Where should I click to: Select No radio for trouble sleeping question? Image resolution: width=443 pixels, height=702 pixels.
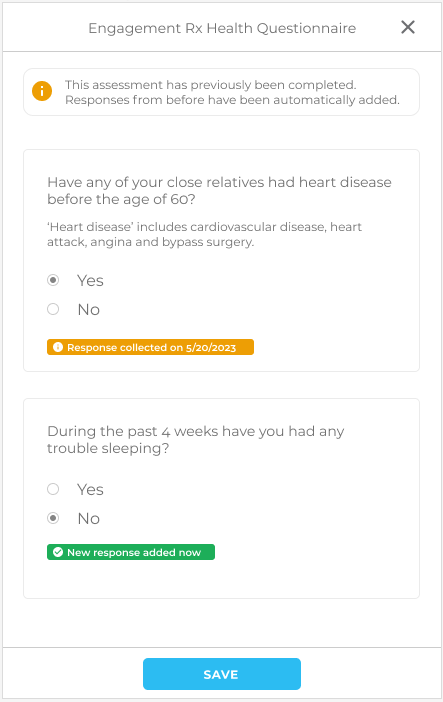[53, 518]
